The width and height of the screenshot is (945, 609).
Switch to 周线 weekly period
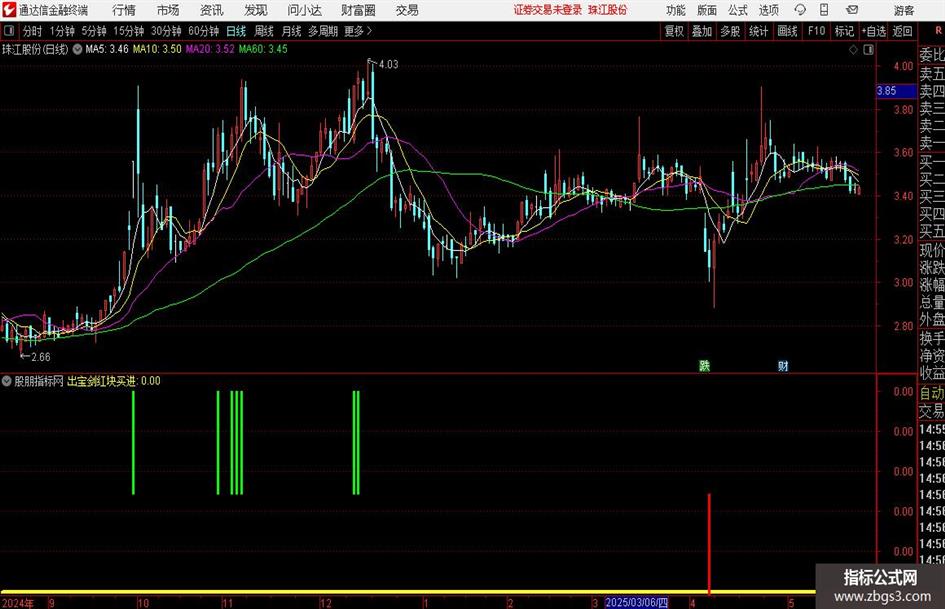coord(264,31)
